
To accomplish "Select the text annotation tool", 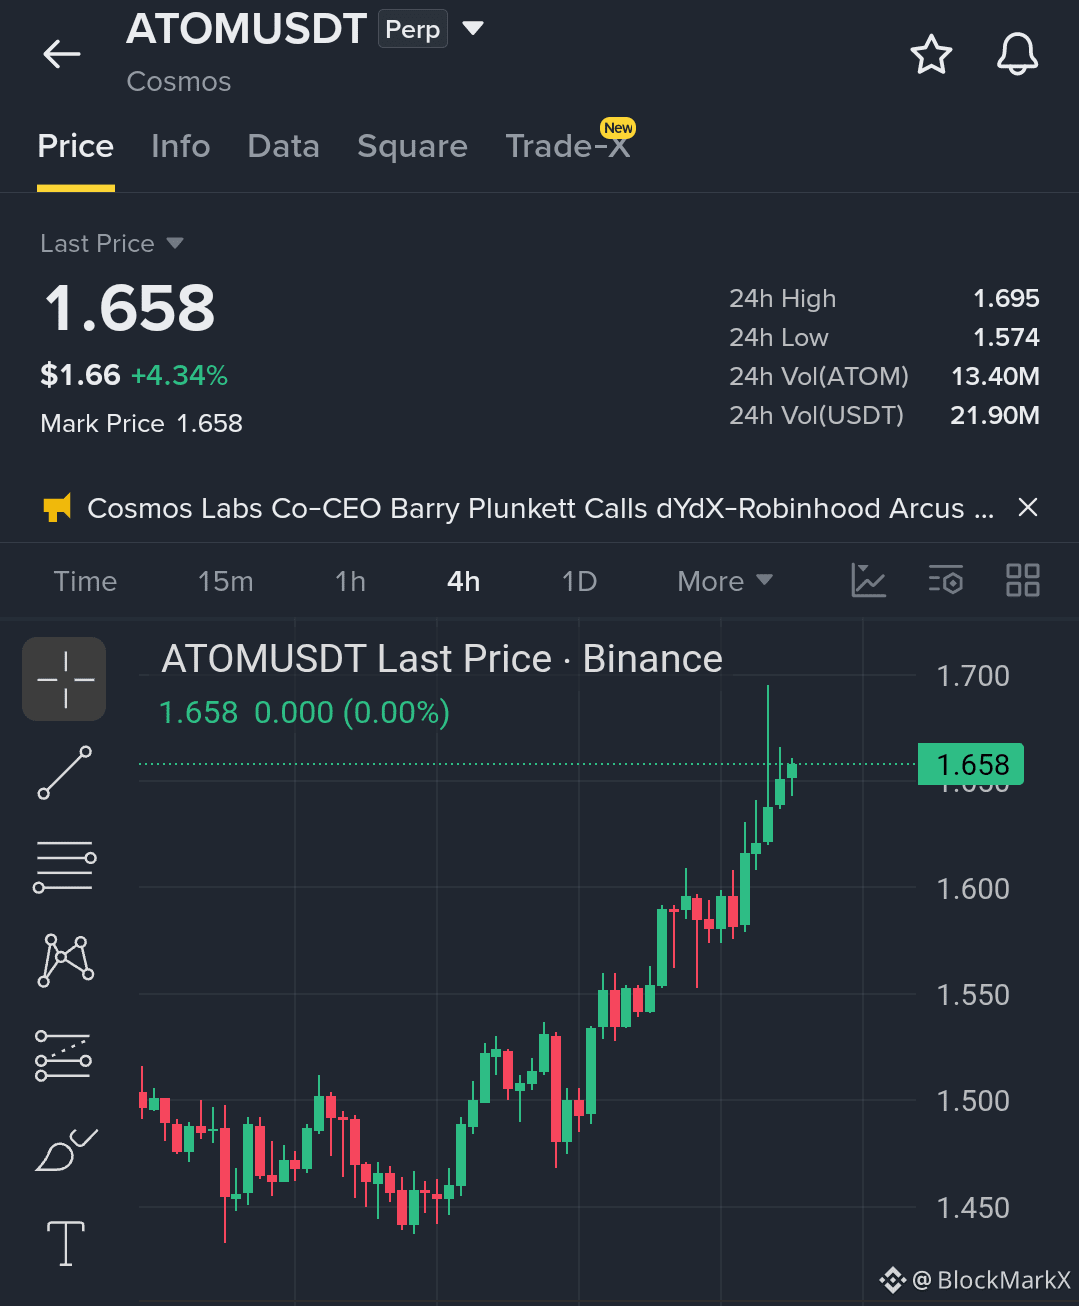I will [66, 1243].
